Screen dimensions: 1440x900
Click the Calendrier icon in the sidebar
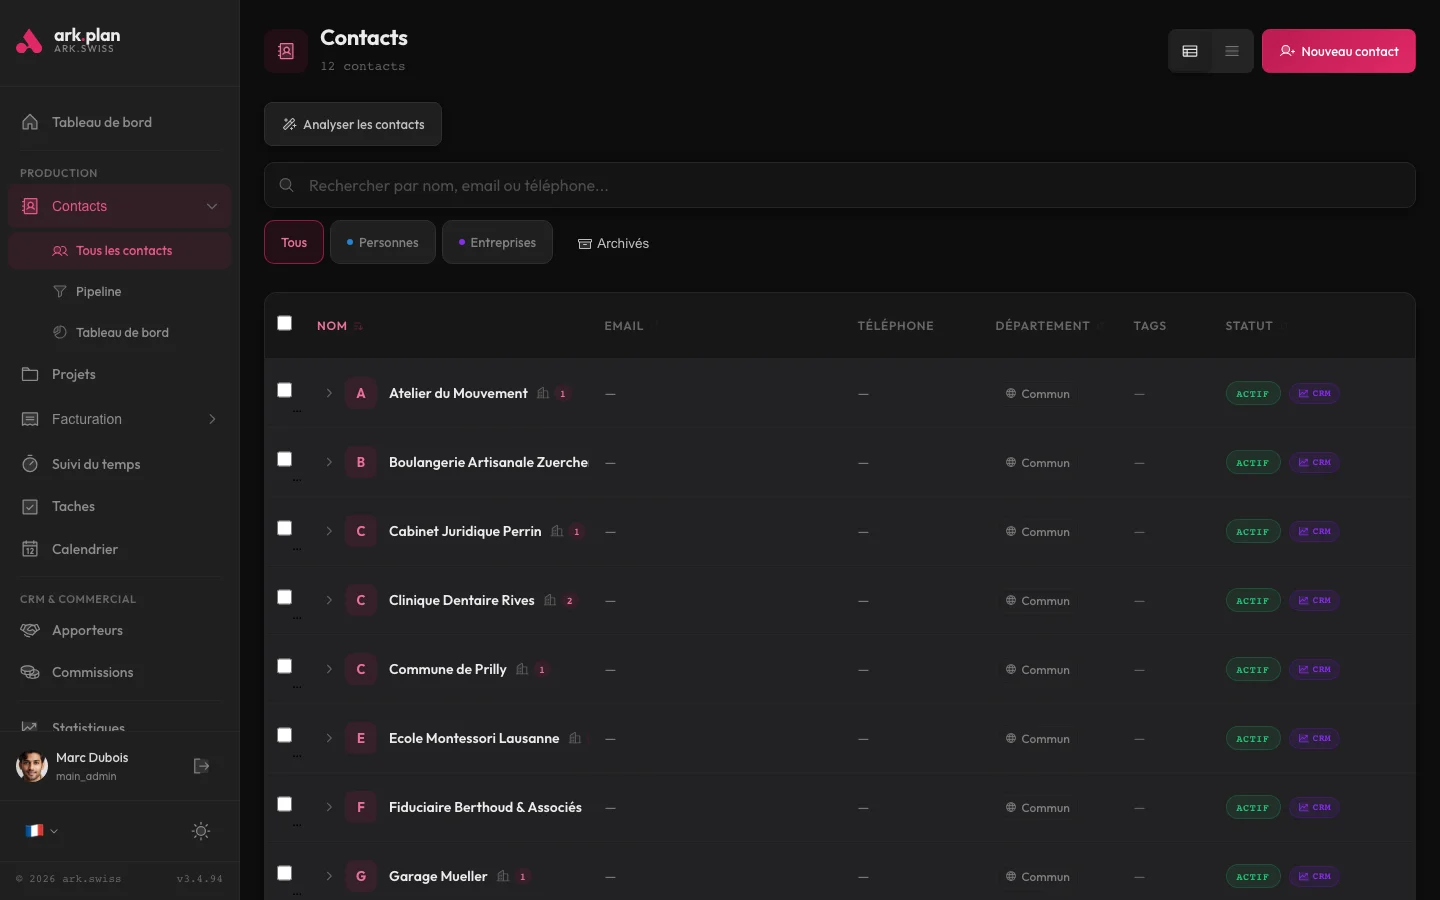tap(29, 549)
